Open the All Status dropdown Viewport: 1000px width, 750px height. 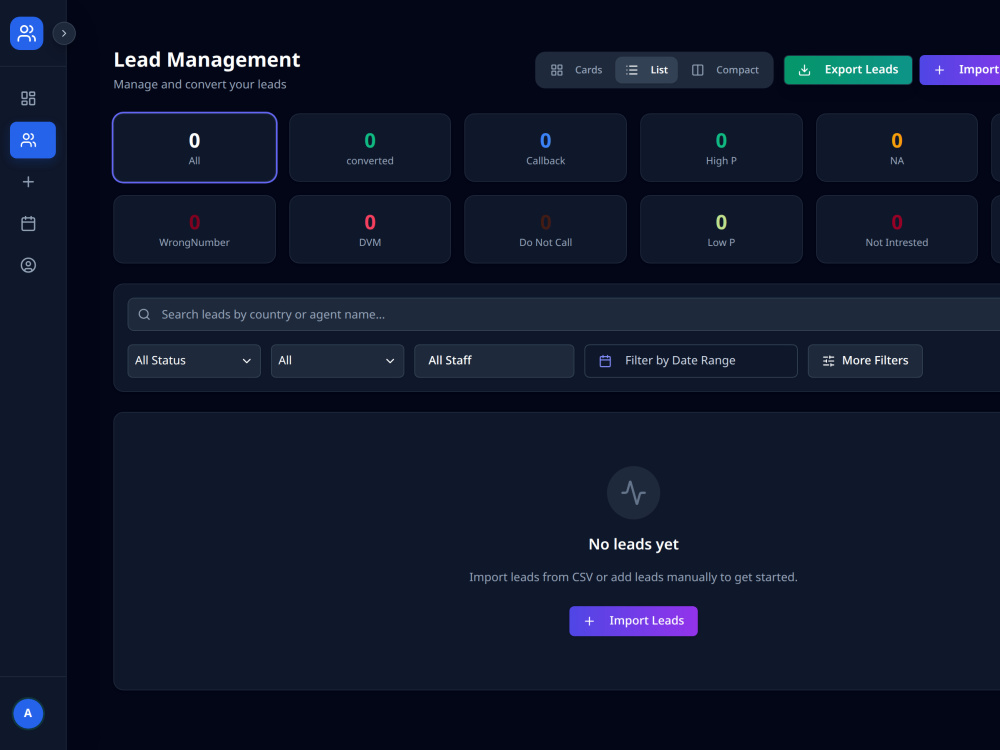pyautogui.click(x=194, y=361)
